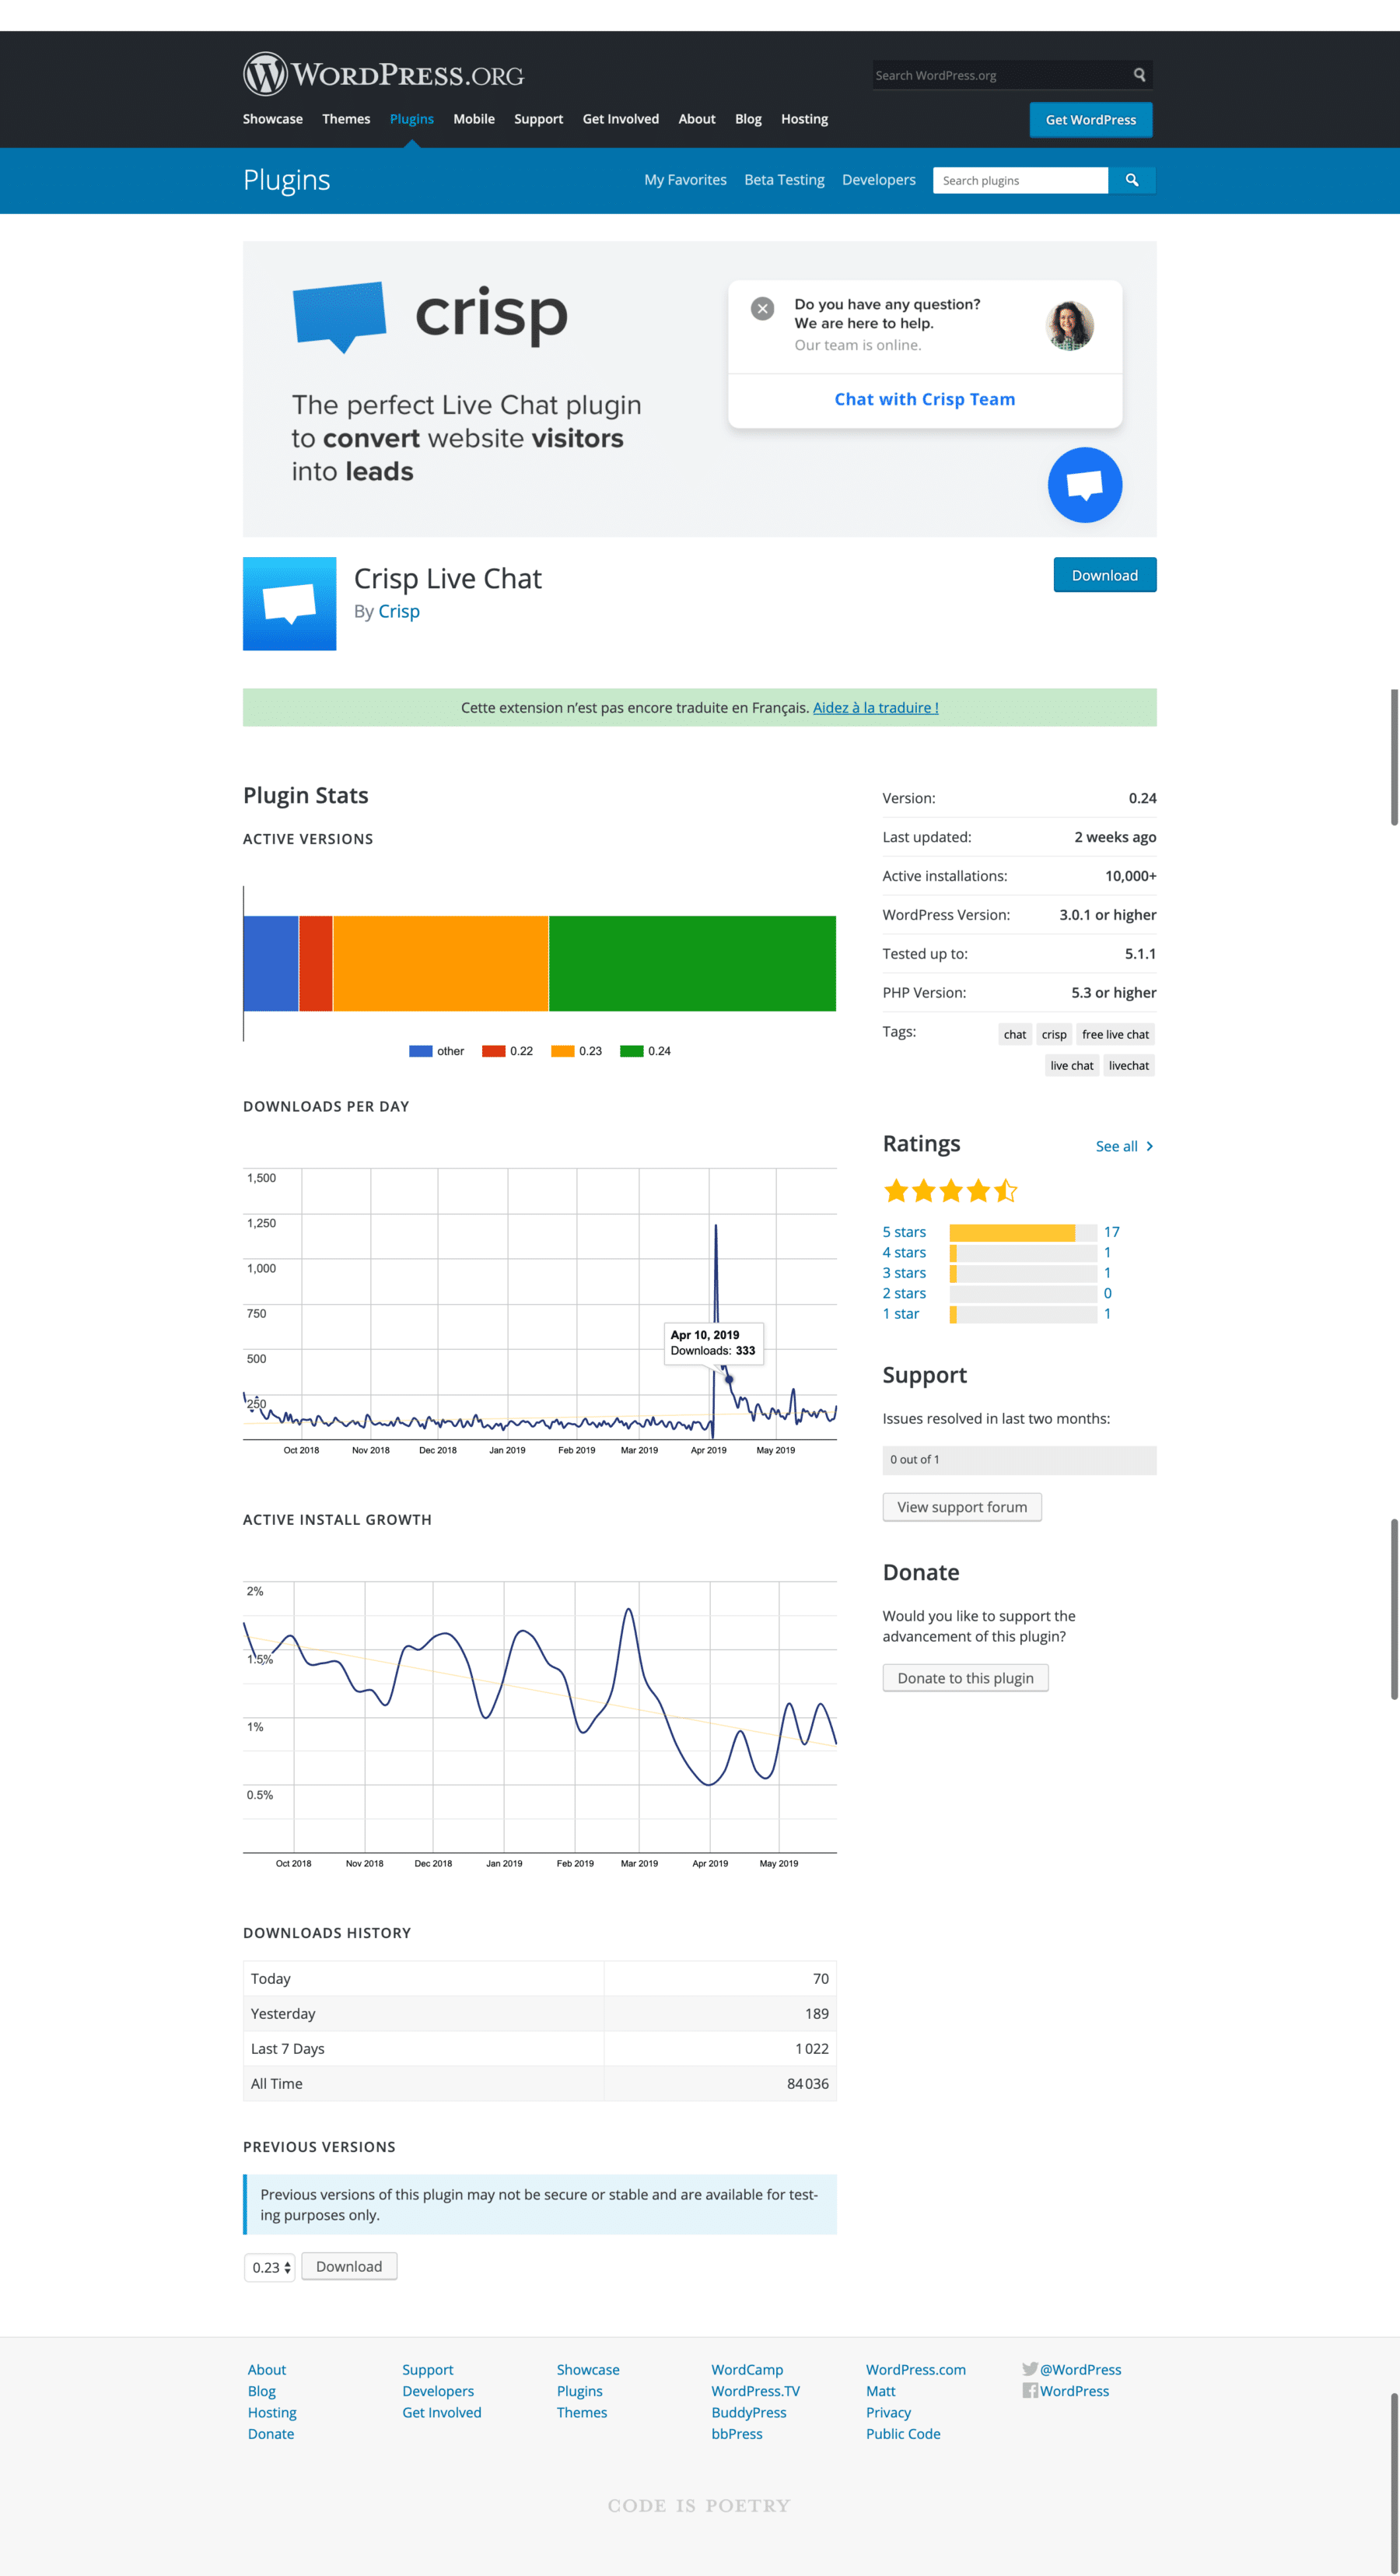Screen dimensions: 1400x2576
Task: Open the About menu item
Action: click(697, 119)
